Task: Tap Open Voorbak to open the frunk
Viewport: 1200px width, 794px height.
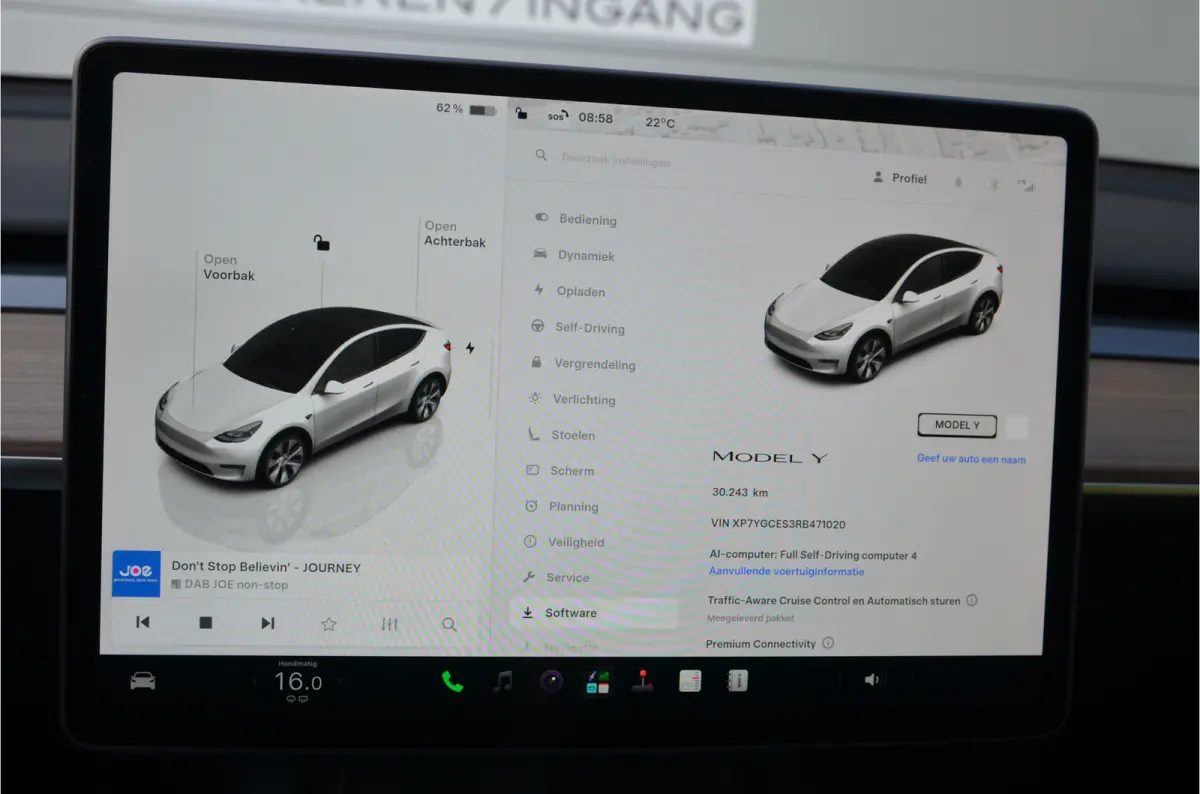Action: click(229, 267)
